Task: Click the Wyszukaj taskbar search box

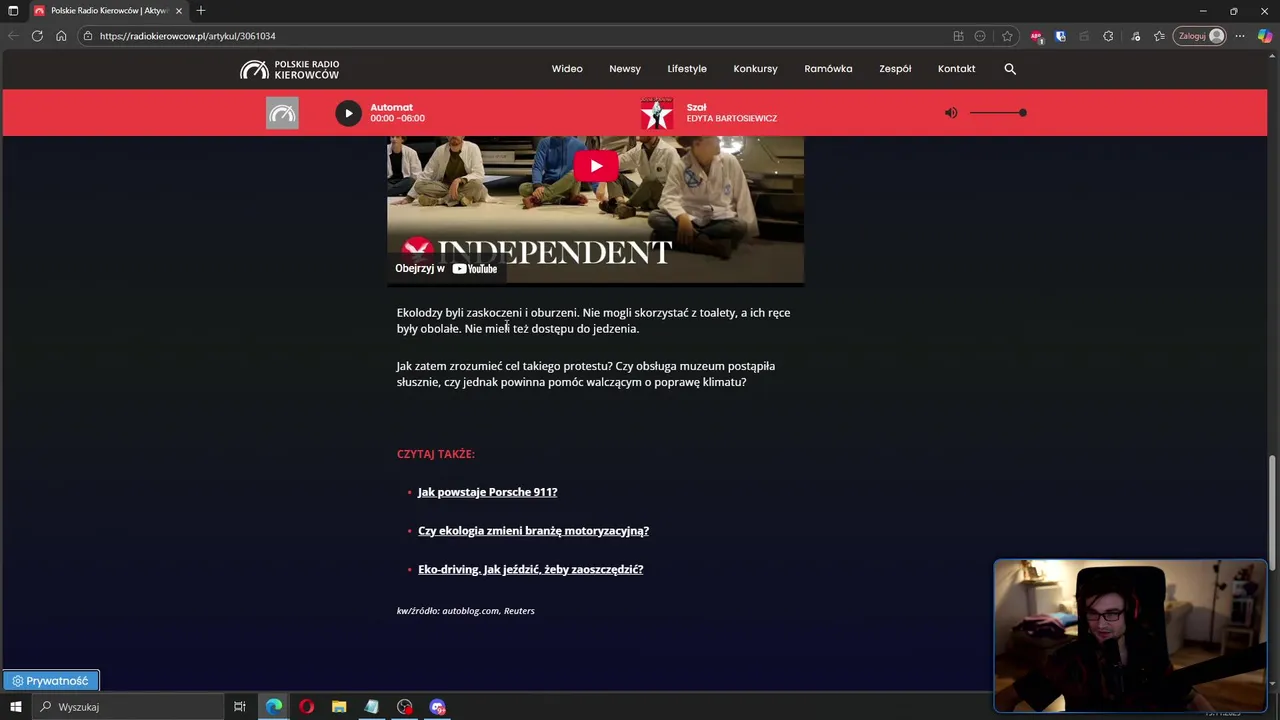Action: [x=130, y=707]
